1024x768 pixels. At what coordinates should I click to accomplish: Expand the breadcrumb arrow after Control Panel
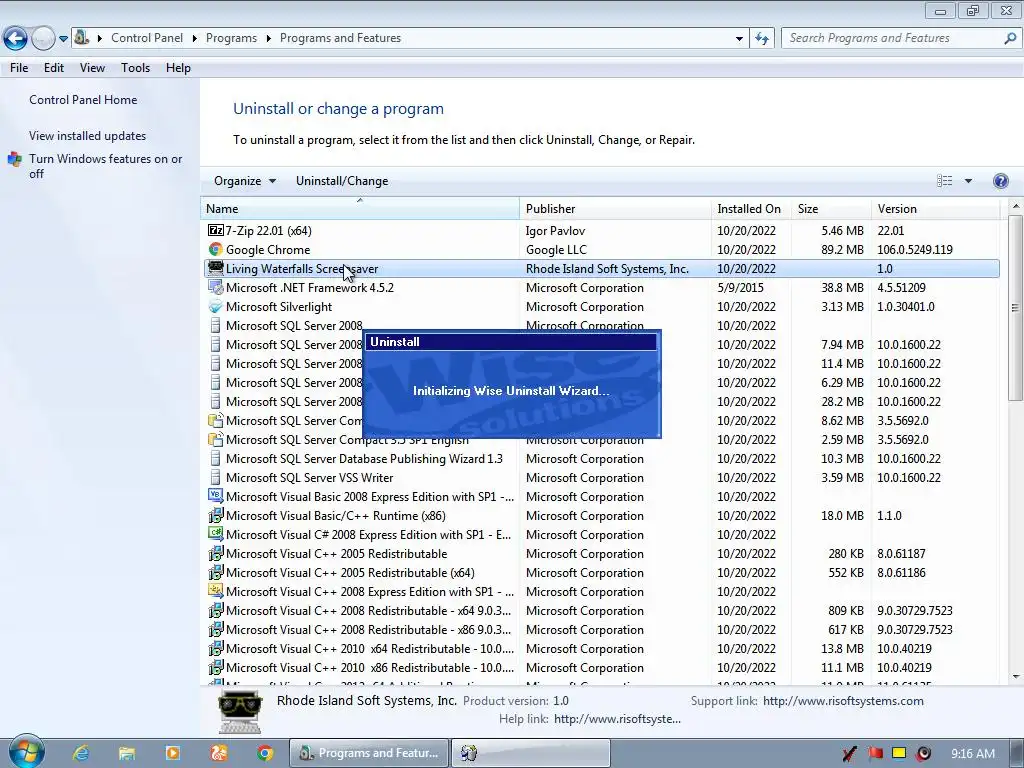195,39
